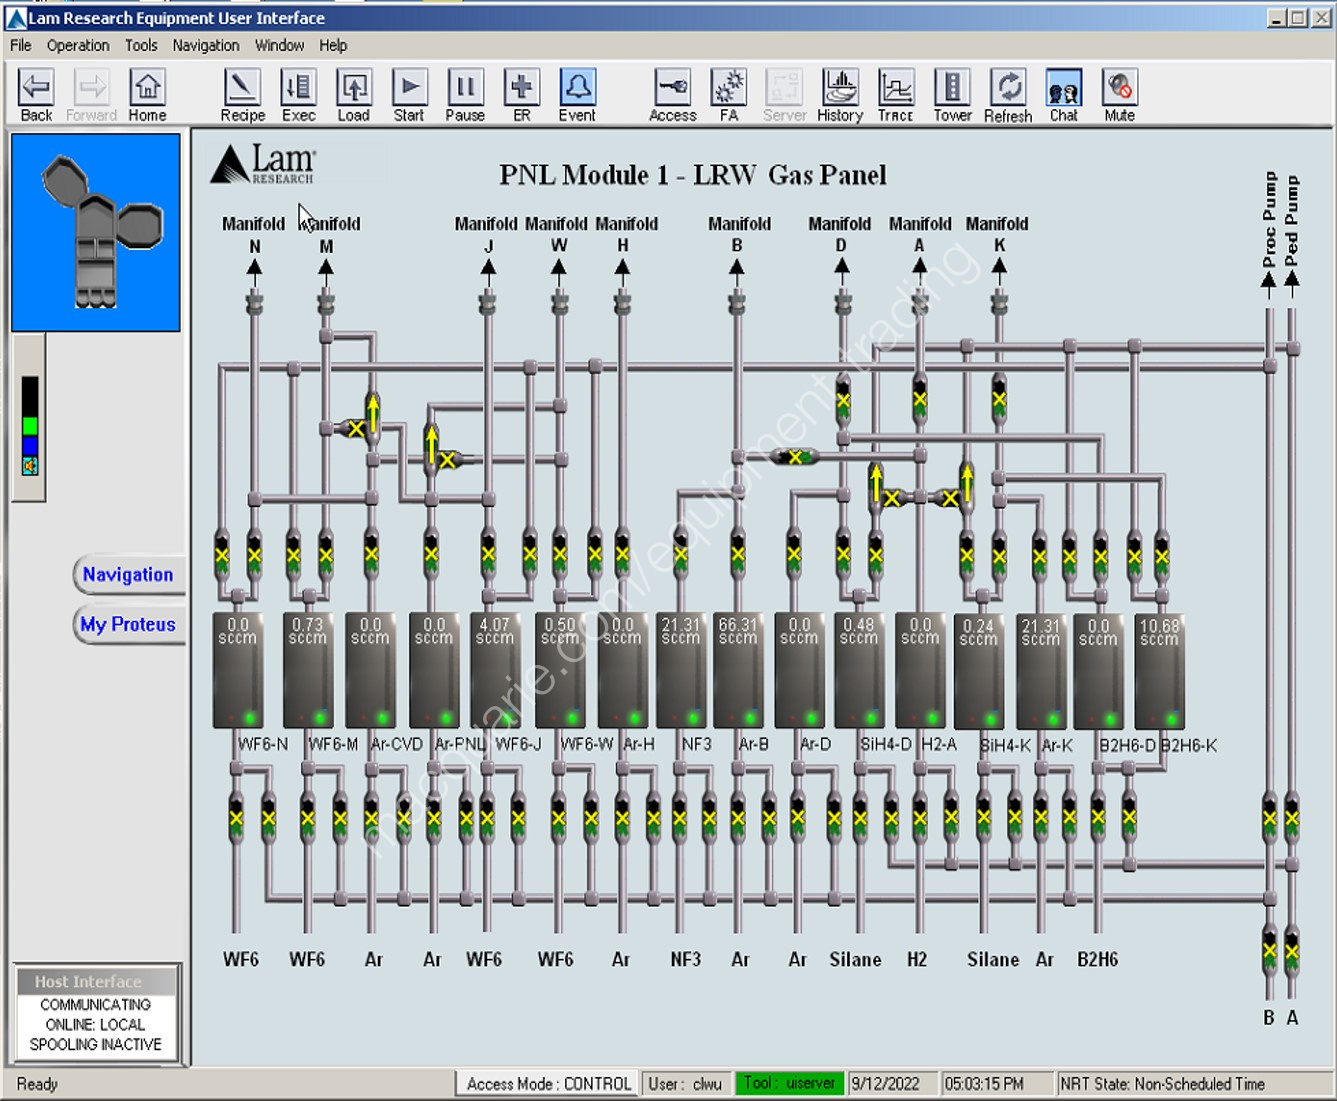
Task: Select the WF6-M mass flow controller
Action: (308, 671)
